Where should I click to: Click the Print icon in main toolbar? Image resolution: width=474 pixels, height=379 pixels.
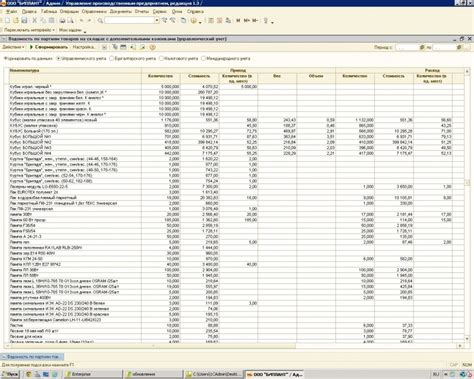(x=62, y=21)
